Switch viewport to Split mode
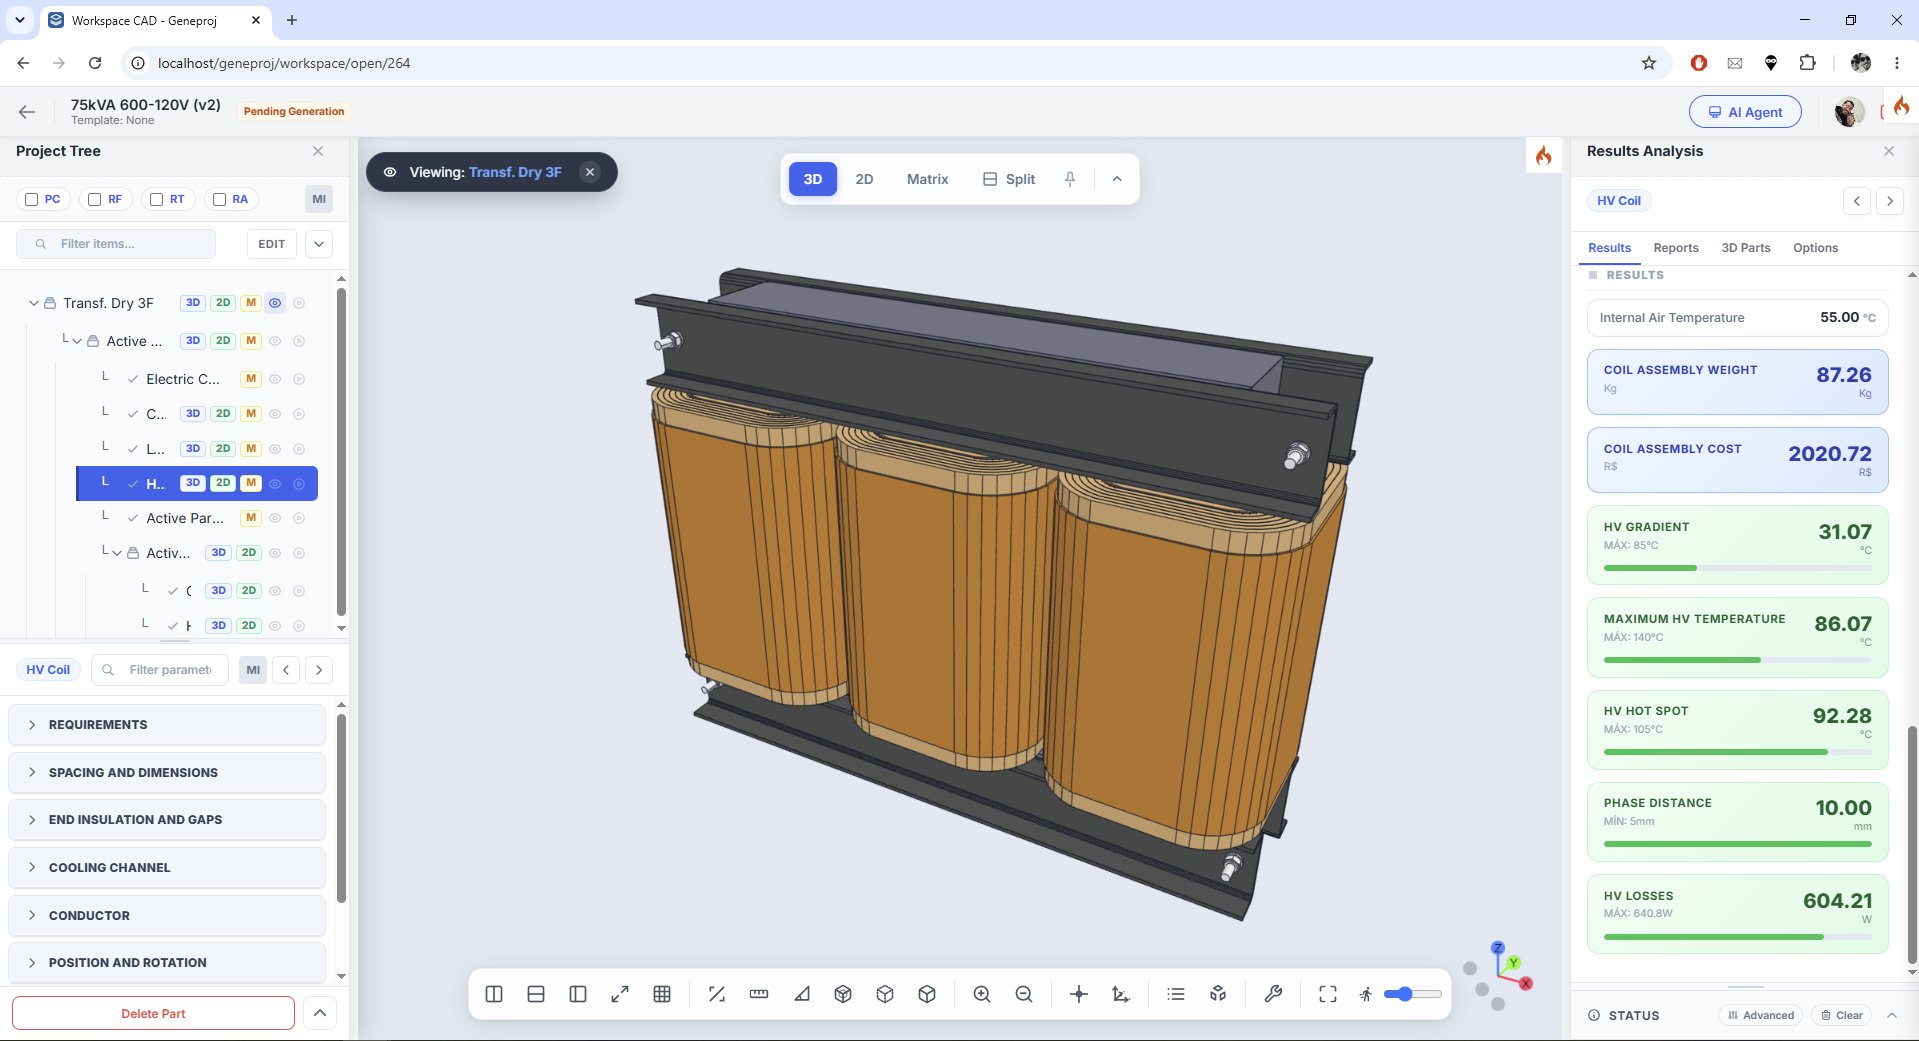 [x=1009, y=179]
